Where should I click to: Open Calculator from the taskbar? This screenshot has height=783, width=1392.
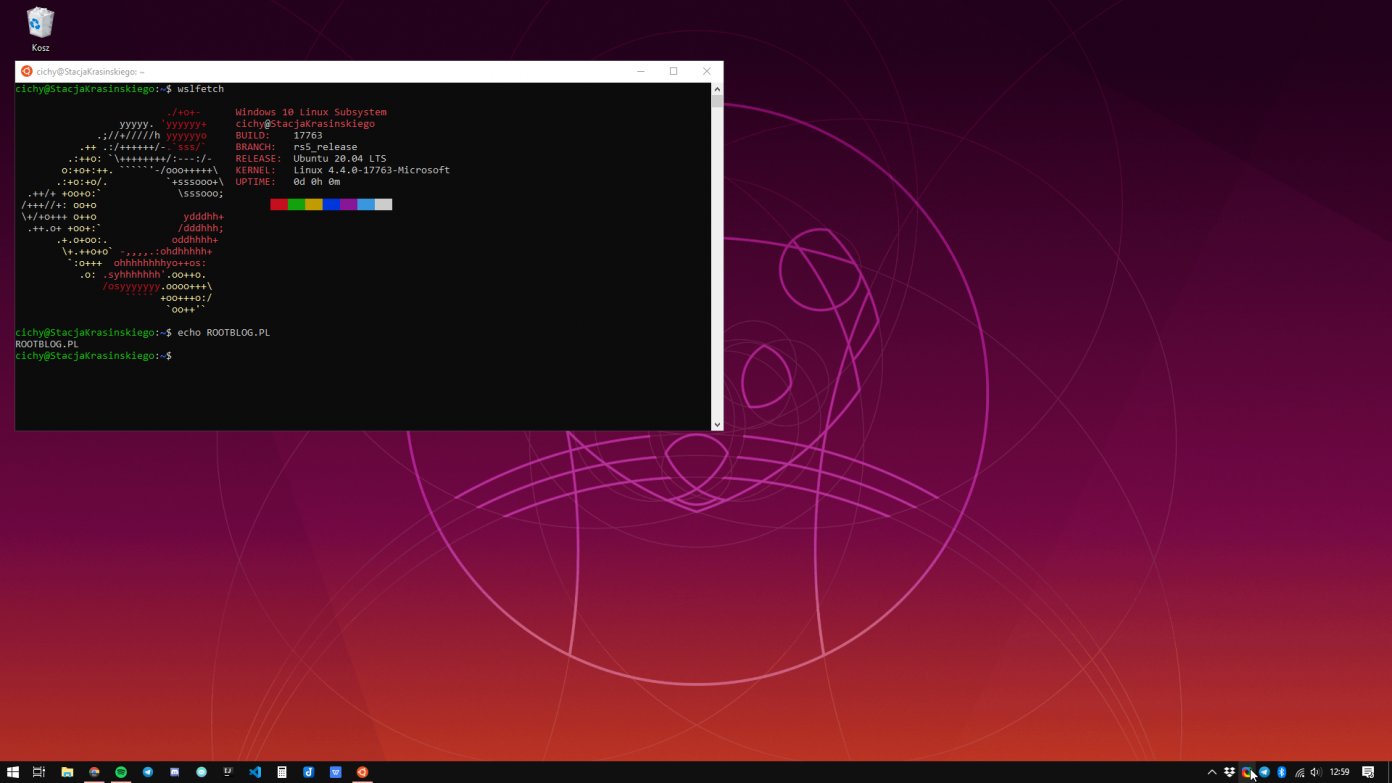[x=282, y=772]
